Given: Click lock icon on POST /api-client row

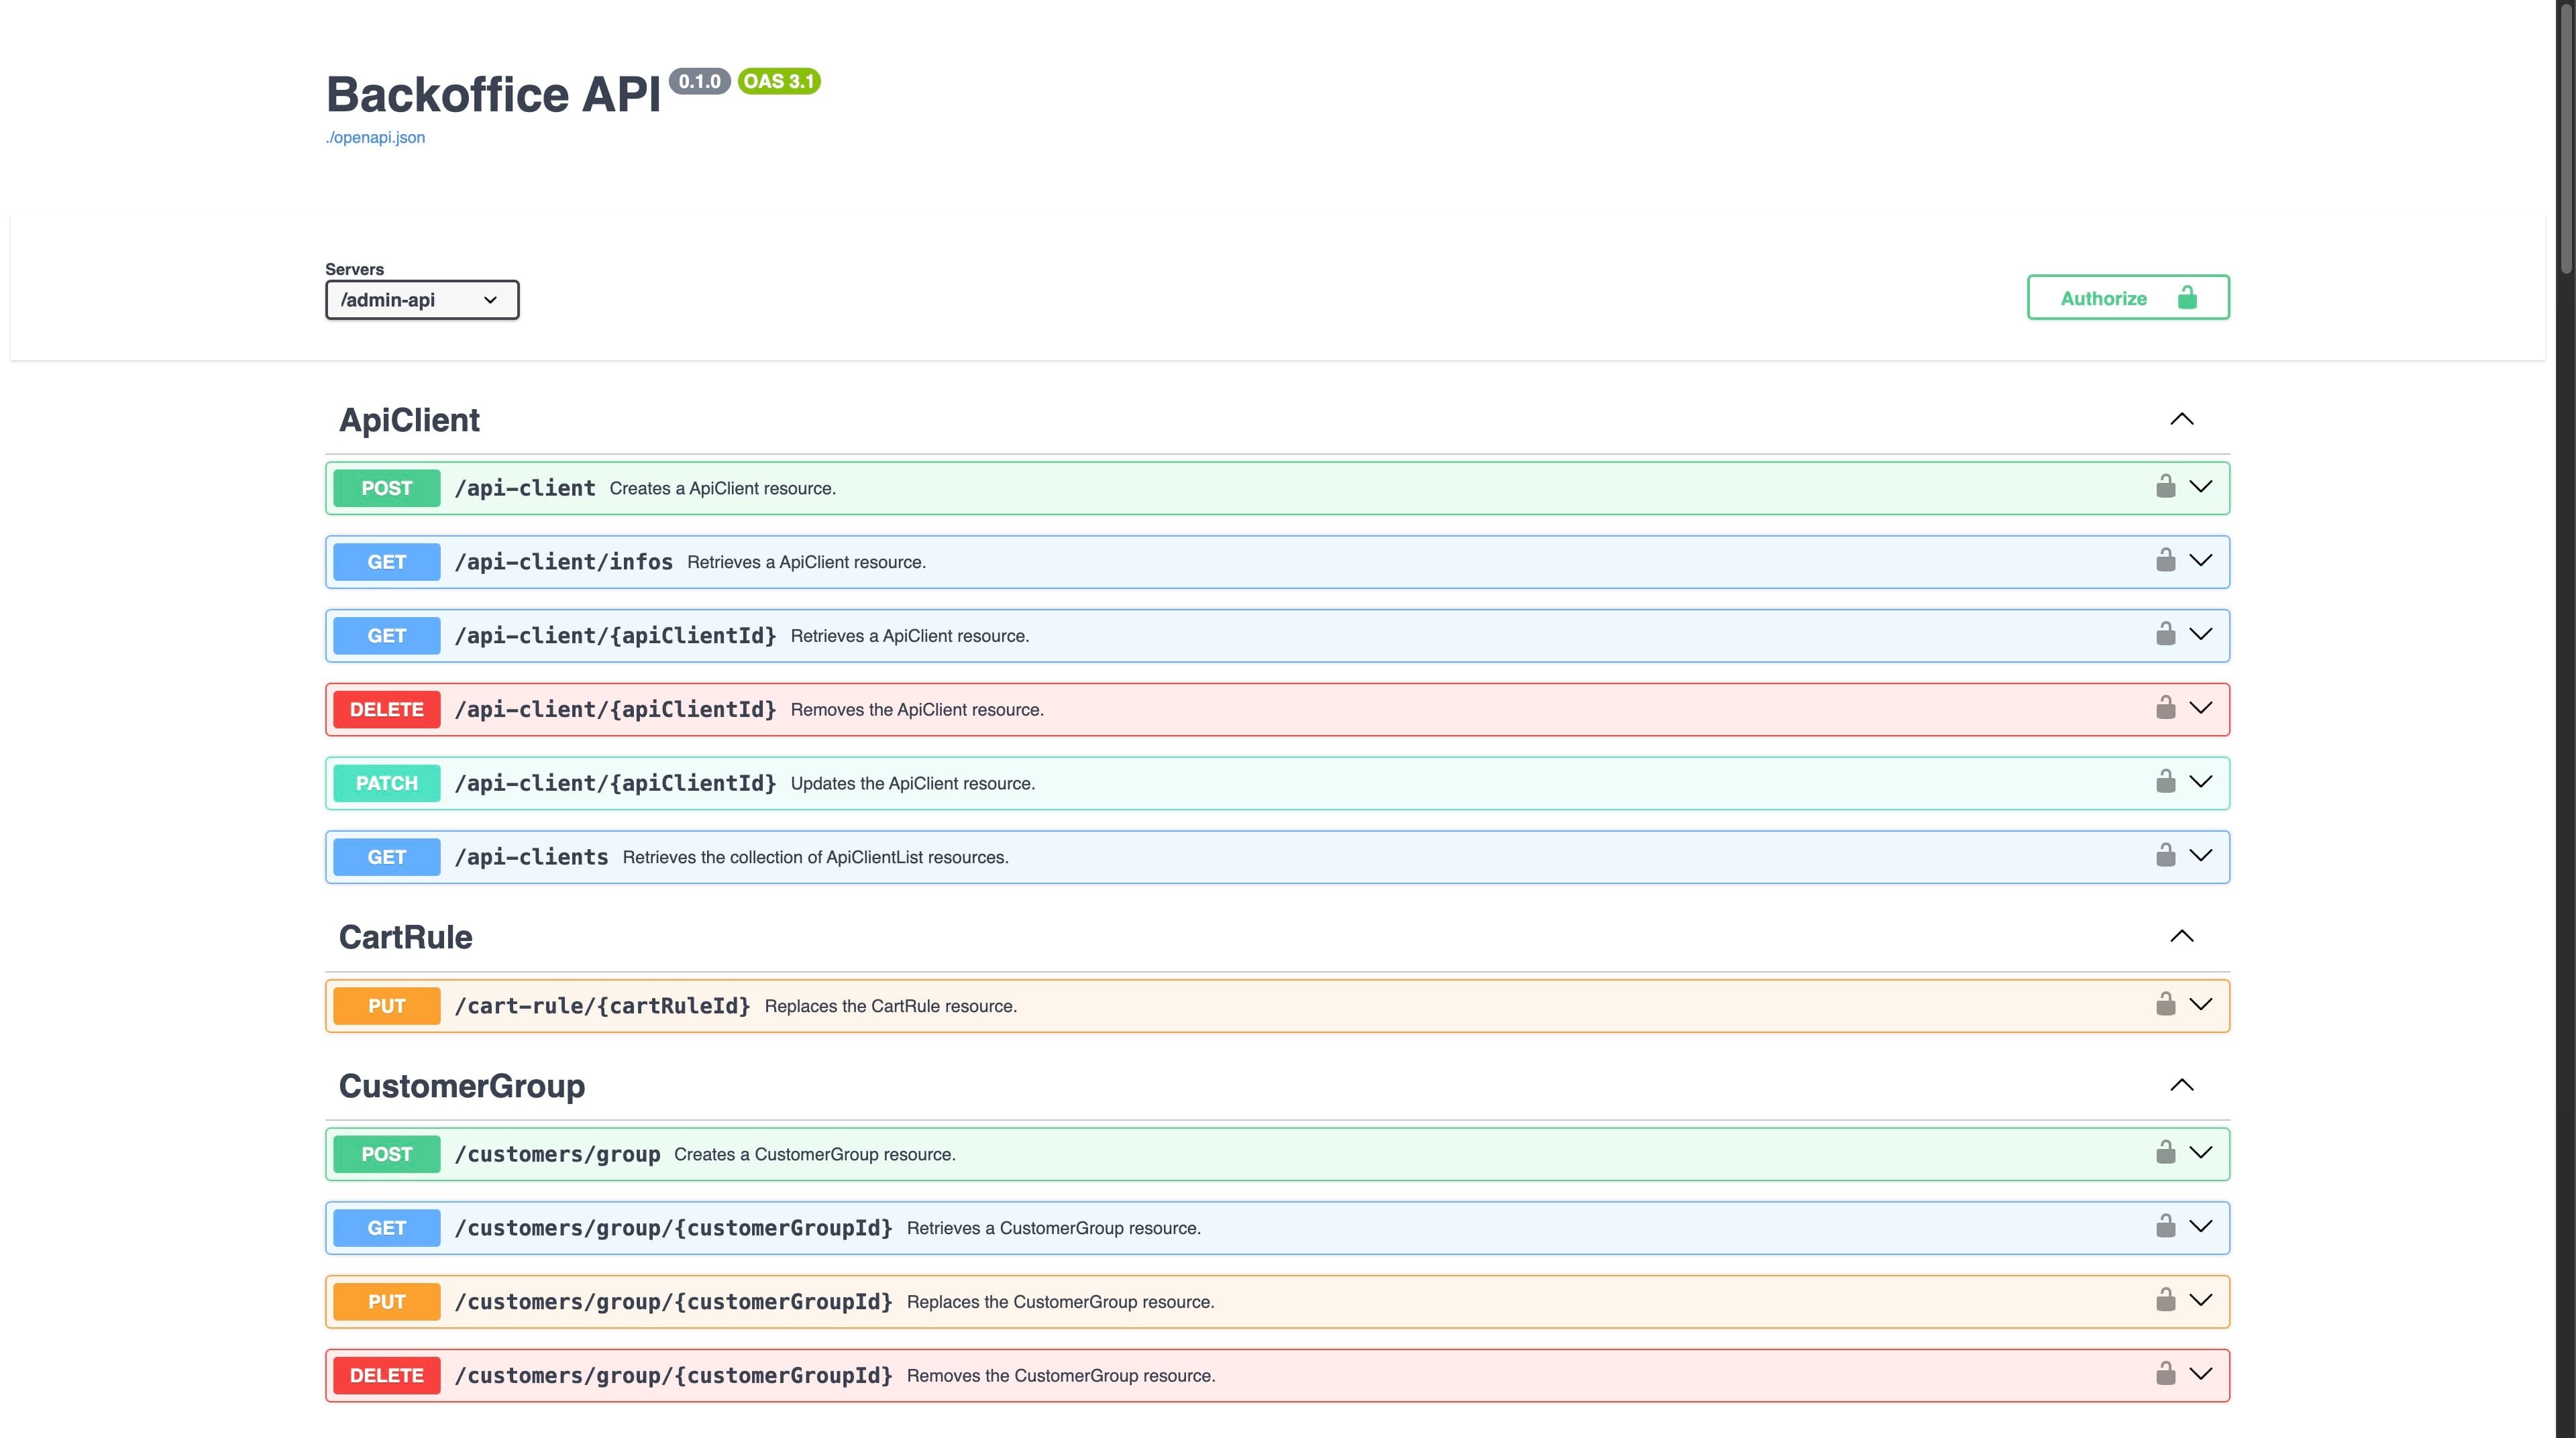Looking at the screenshot, I should pyautogui.click(x=2165, y=487).
